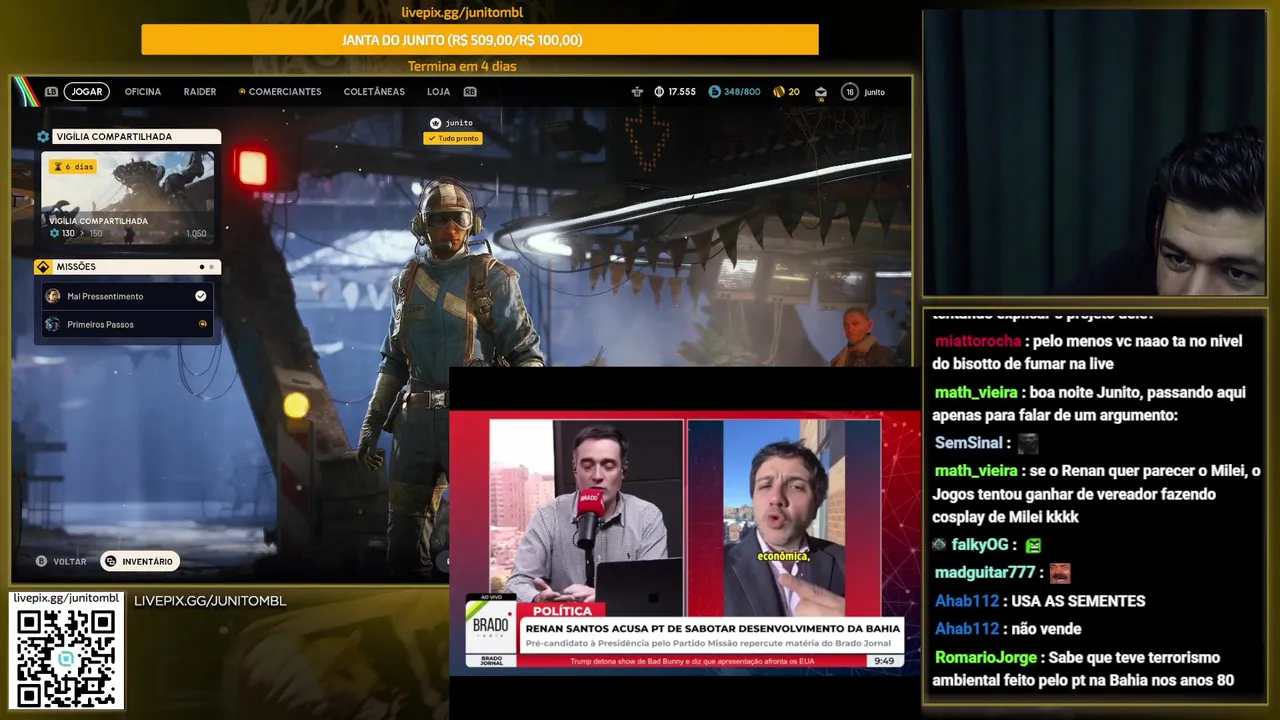
Task: Click the Brado Rádio logo
Action: tap(490, 629)
